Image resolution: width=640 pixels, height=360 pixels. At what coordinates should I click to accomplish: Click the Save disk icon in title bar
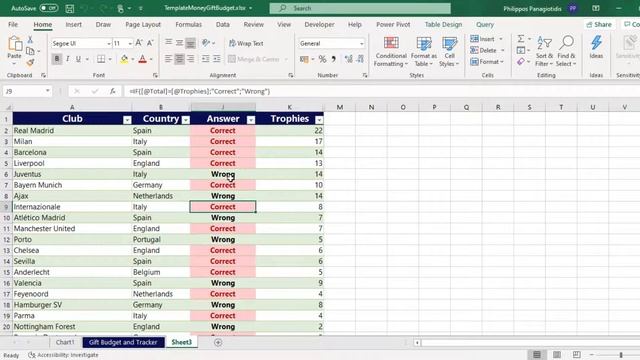click(70, 8)
